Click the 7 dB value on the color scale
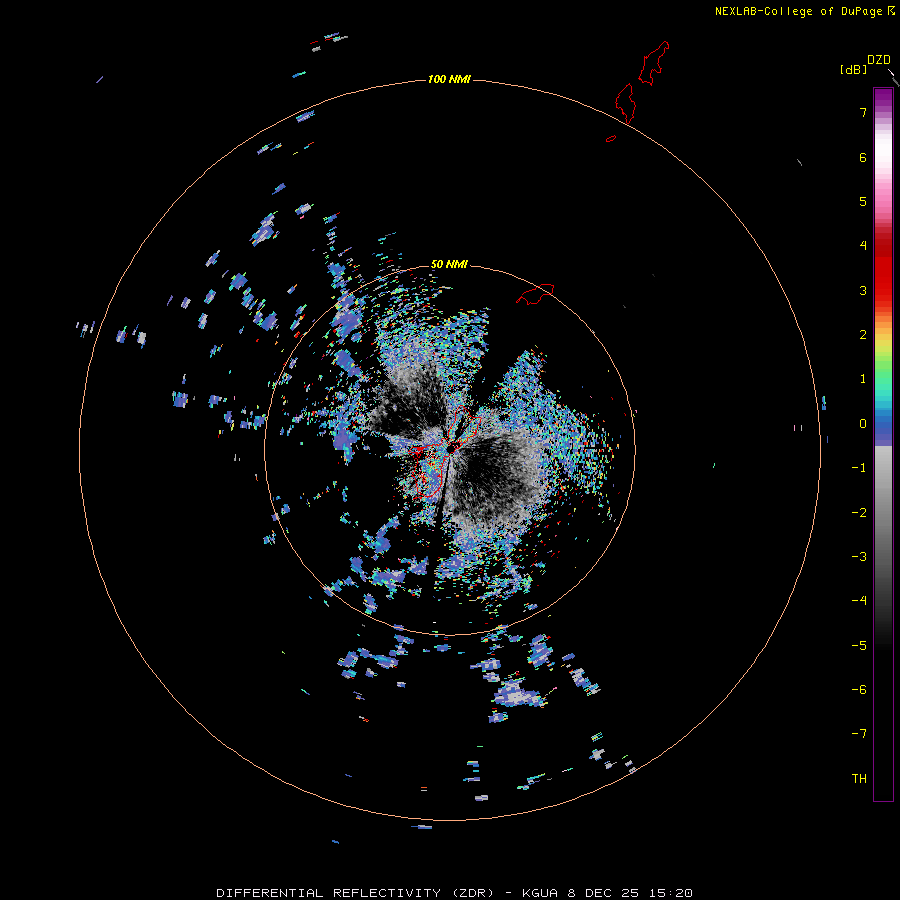 point(863,112)
